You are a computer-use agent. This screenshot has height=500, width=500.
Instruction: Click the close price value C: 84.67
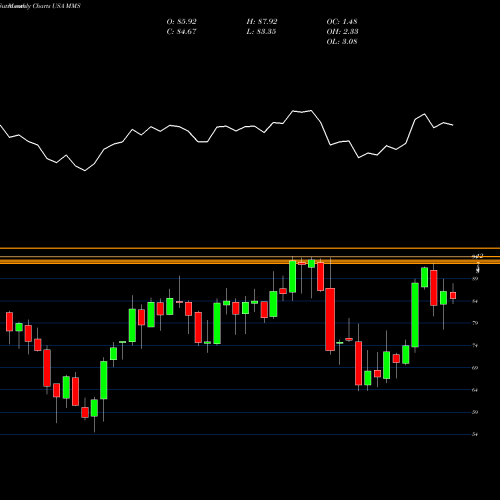click(x=181, y=32)
